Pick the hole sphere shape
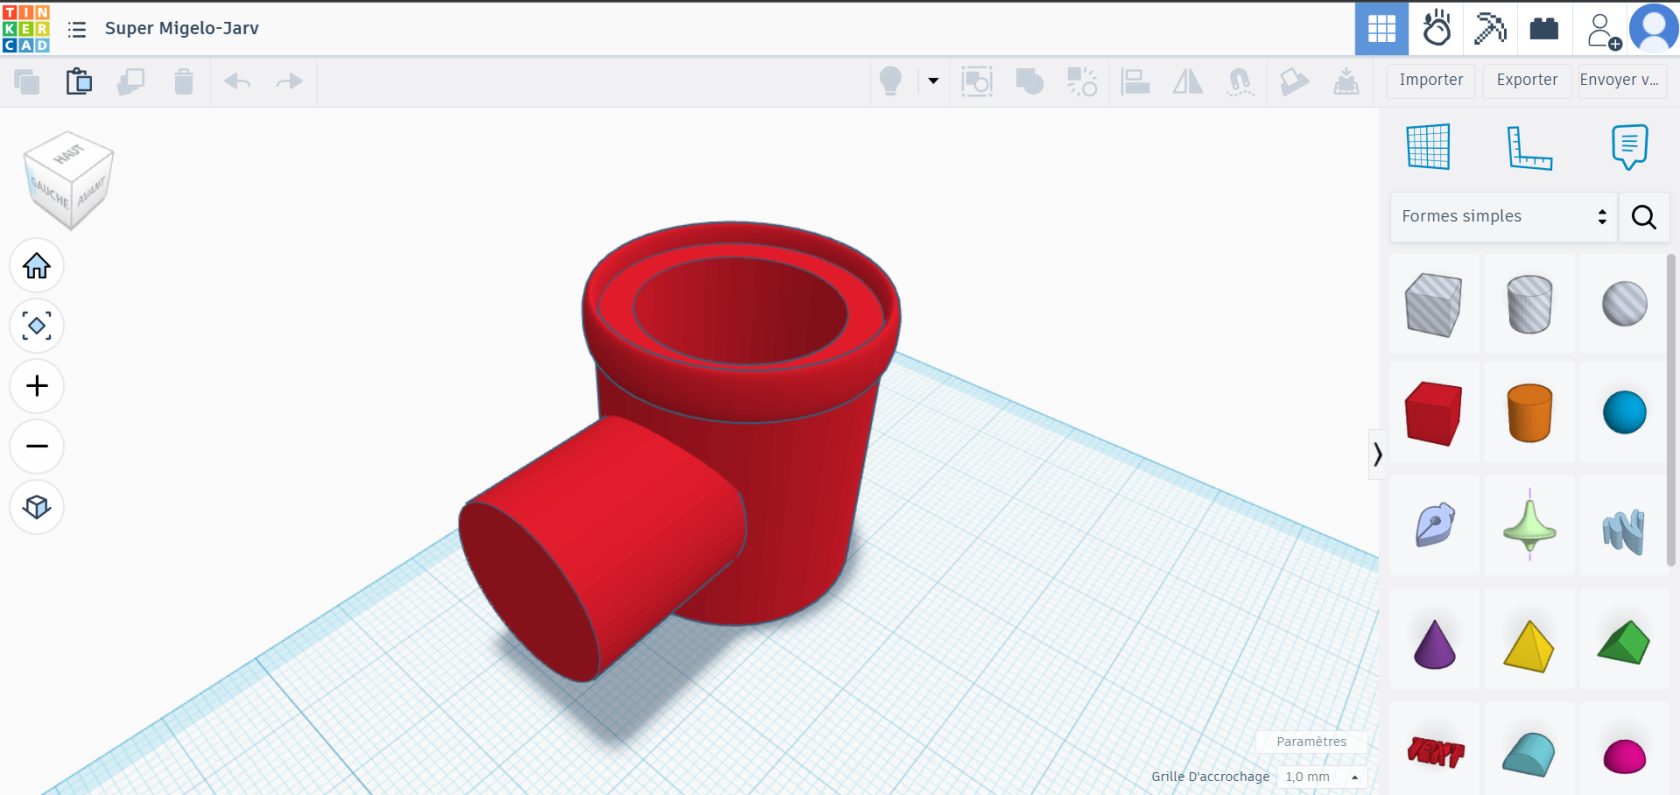This screenshot has height=795, width=1680. coord(1624,304)
